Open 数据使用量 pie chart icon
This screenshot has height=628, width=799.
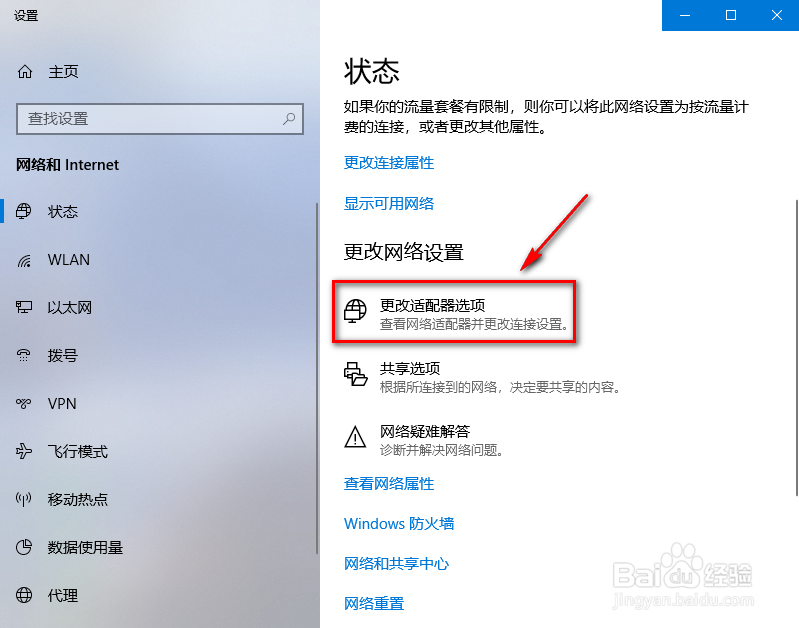[x=24, y=547]
